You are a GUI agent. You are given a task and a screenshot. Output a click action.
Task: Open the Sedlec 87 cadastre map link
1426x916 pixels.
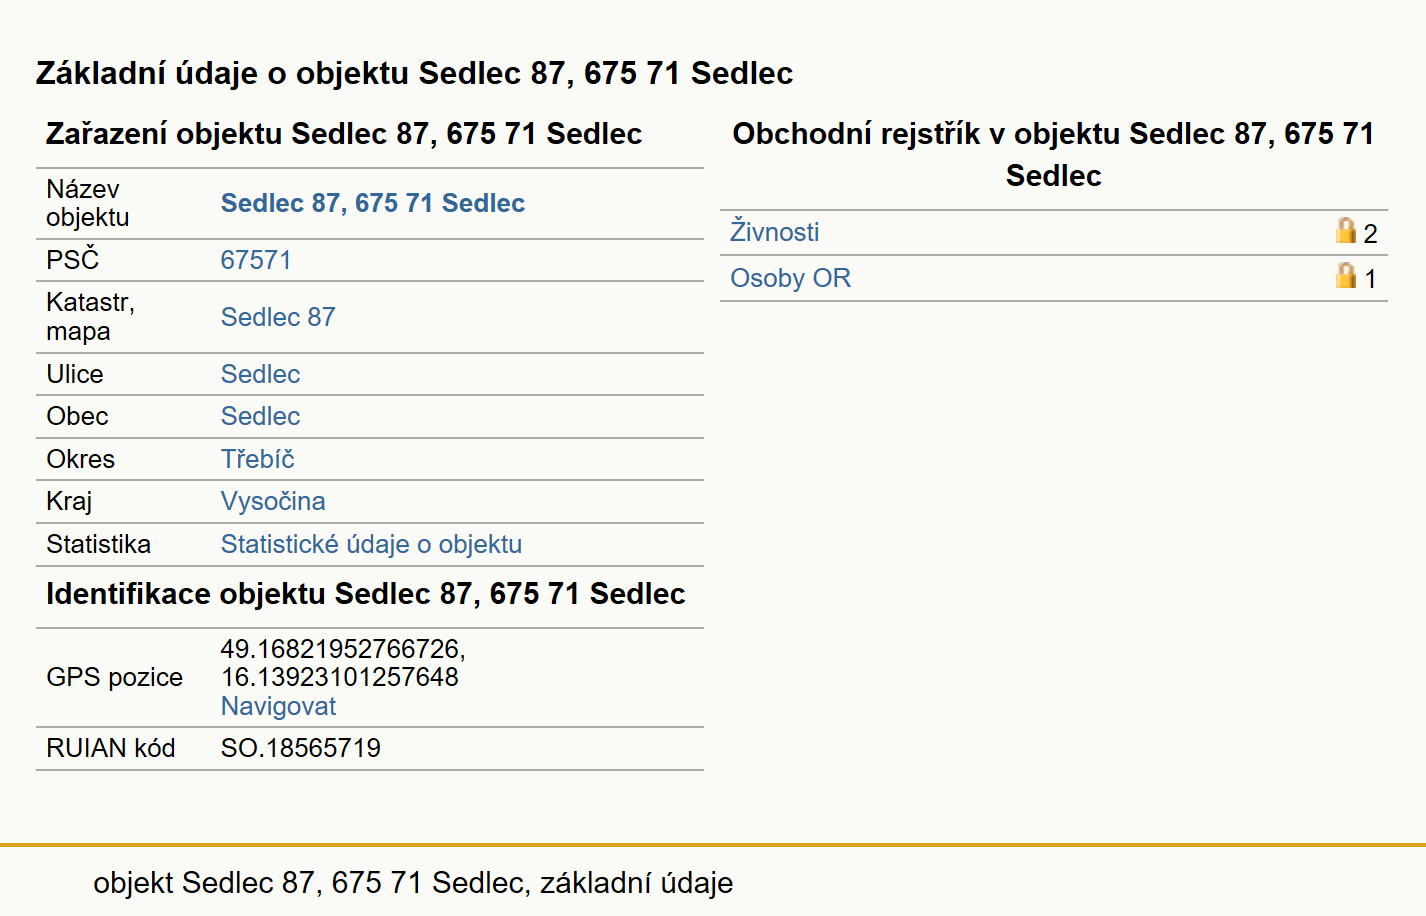pos(278,317)
